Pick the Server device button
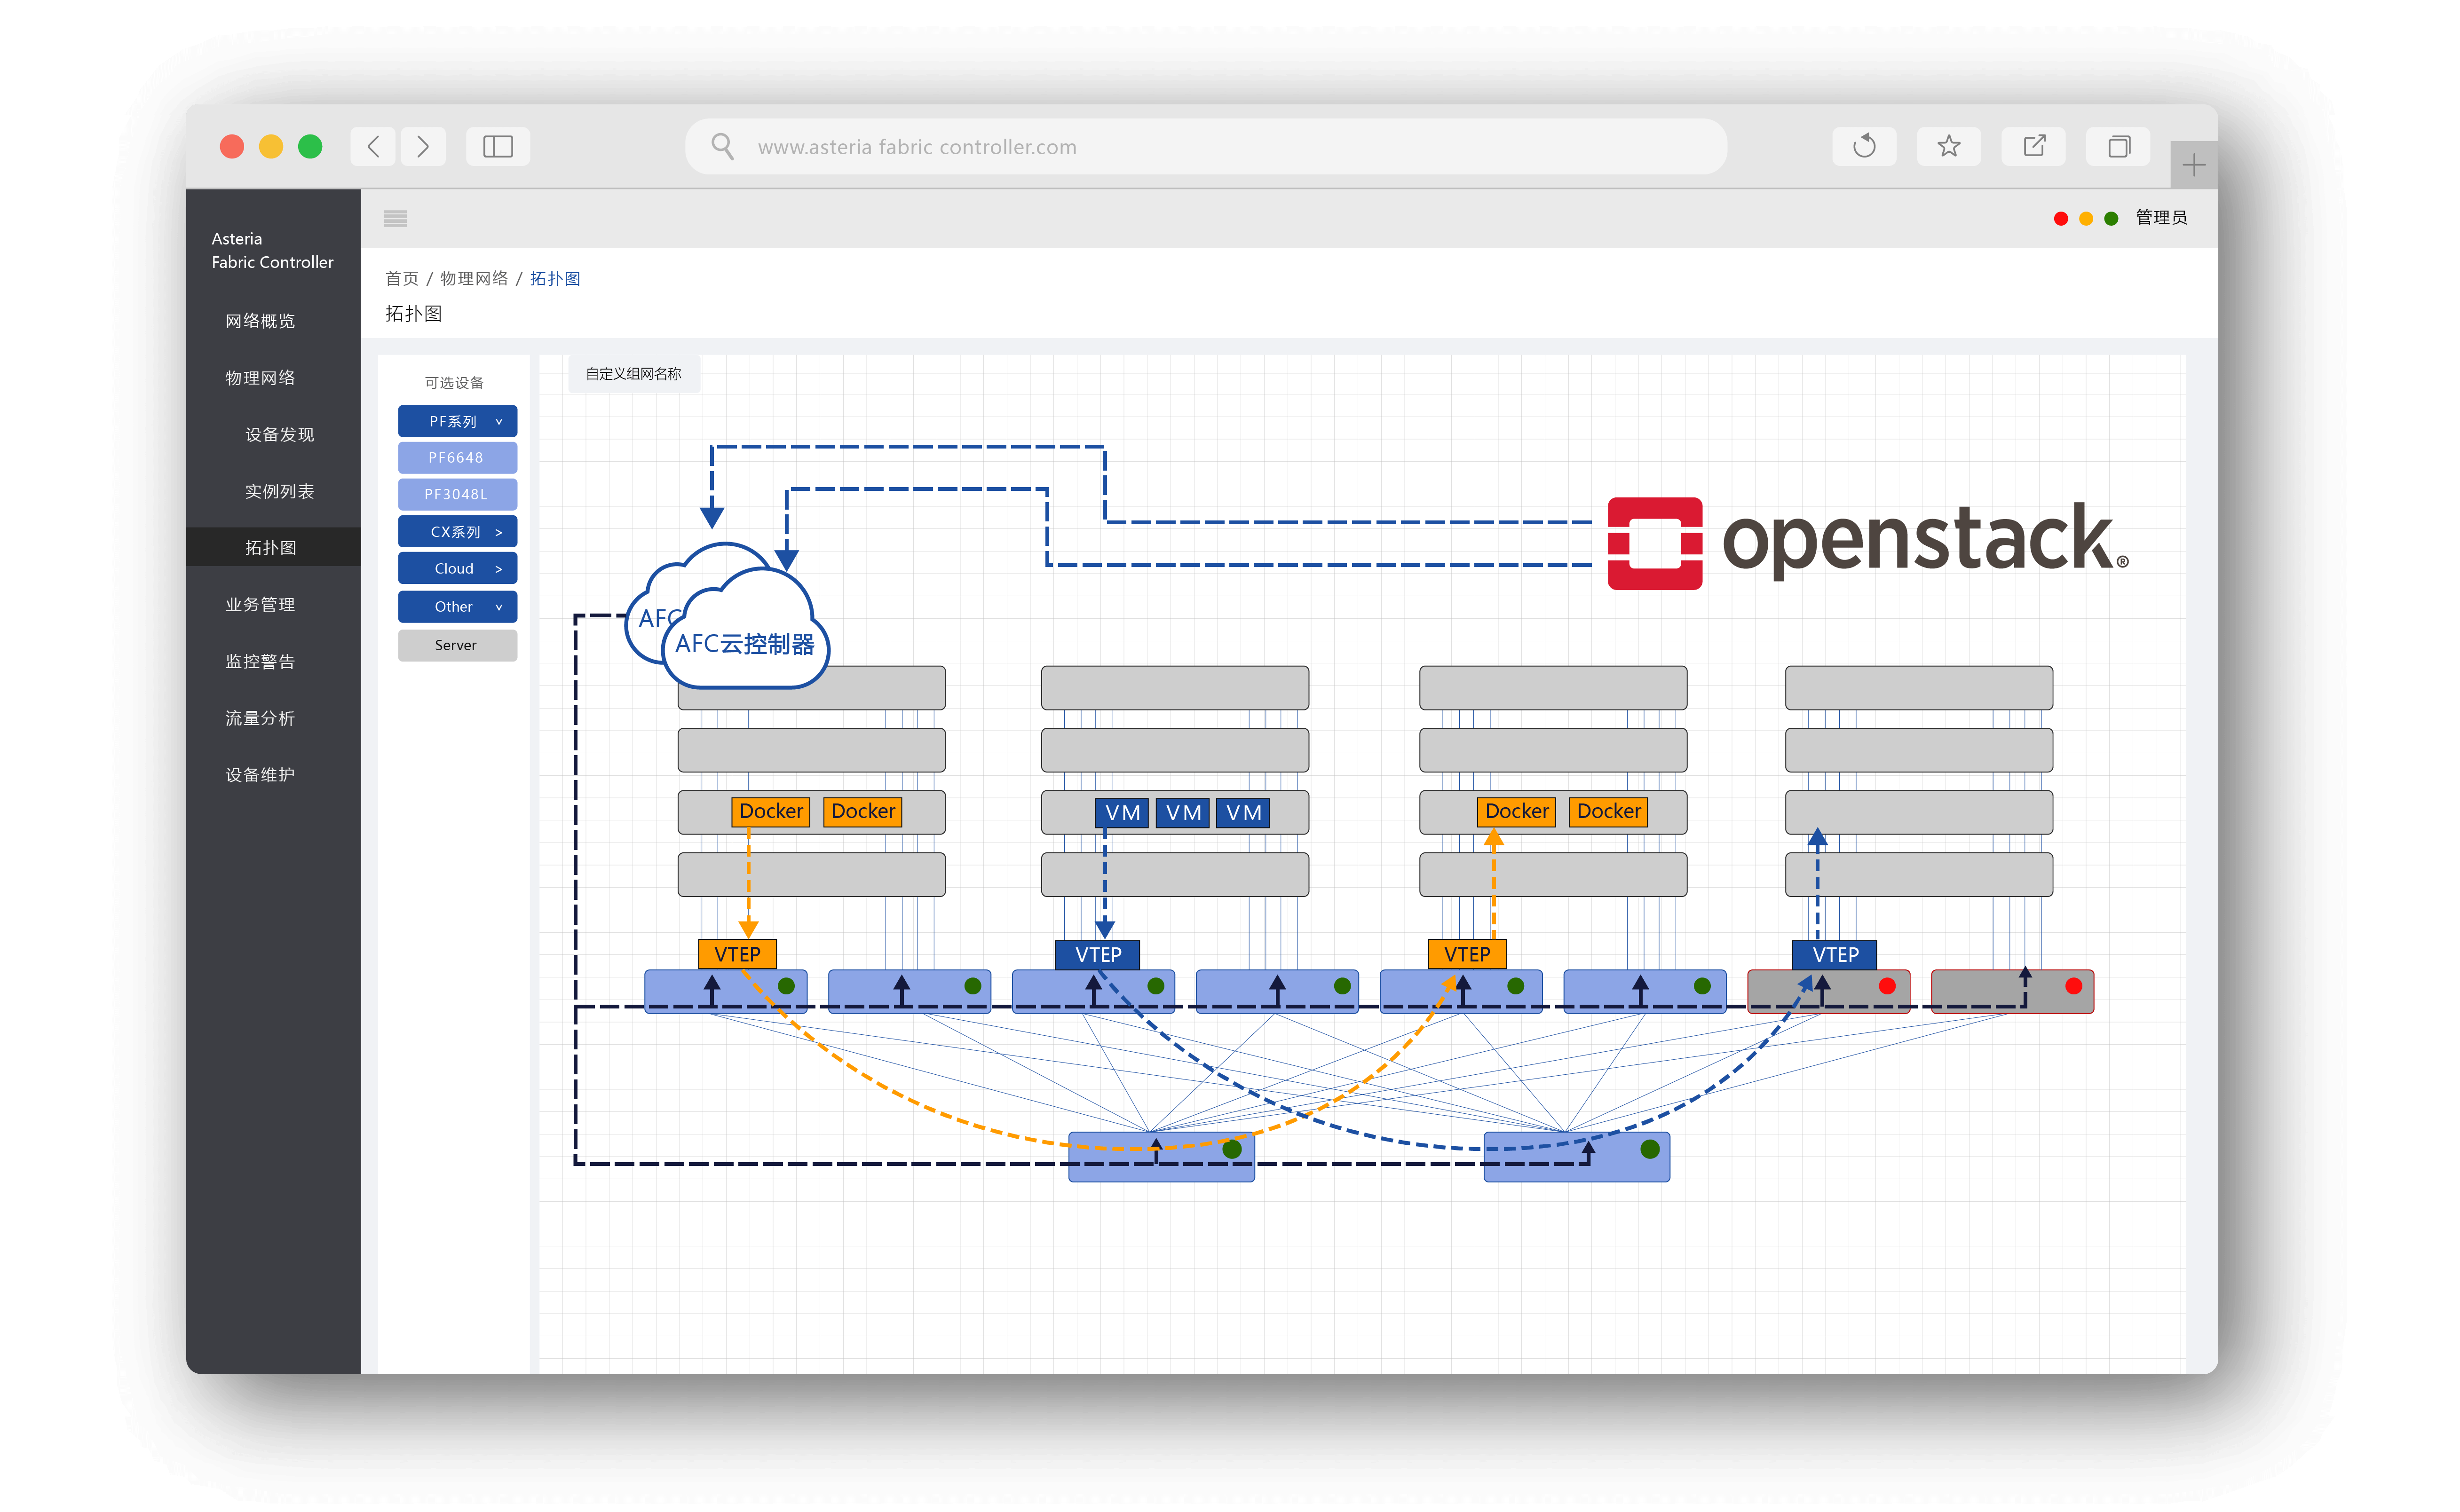2460x1512 pixels. click(457, 646)
